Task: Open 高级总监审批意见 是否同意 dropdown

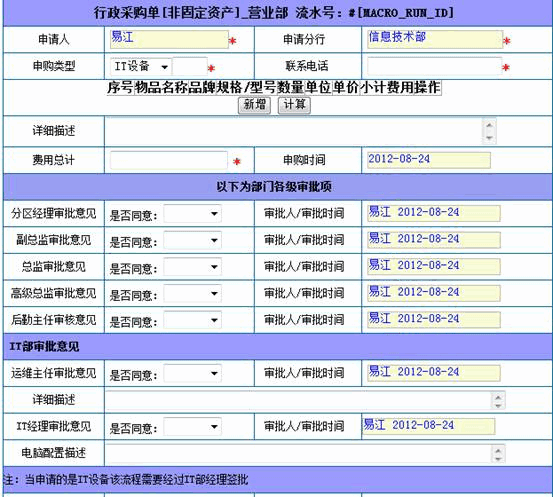Action: (192, 293)
